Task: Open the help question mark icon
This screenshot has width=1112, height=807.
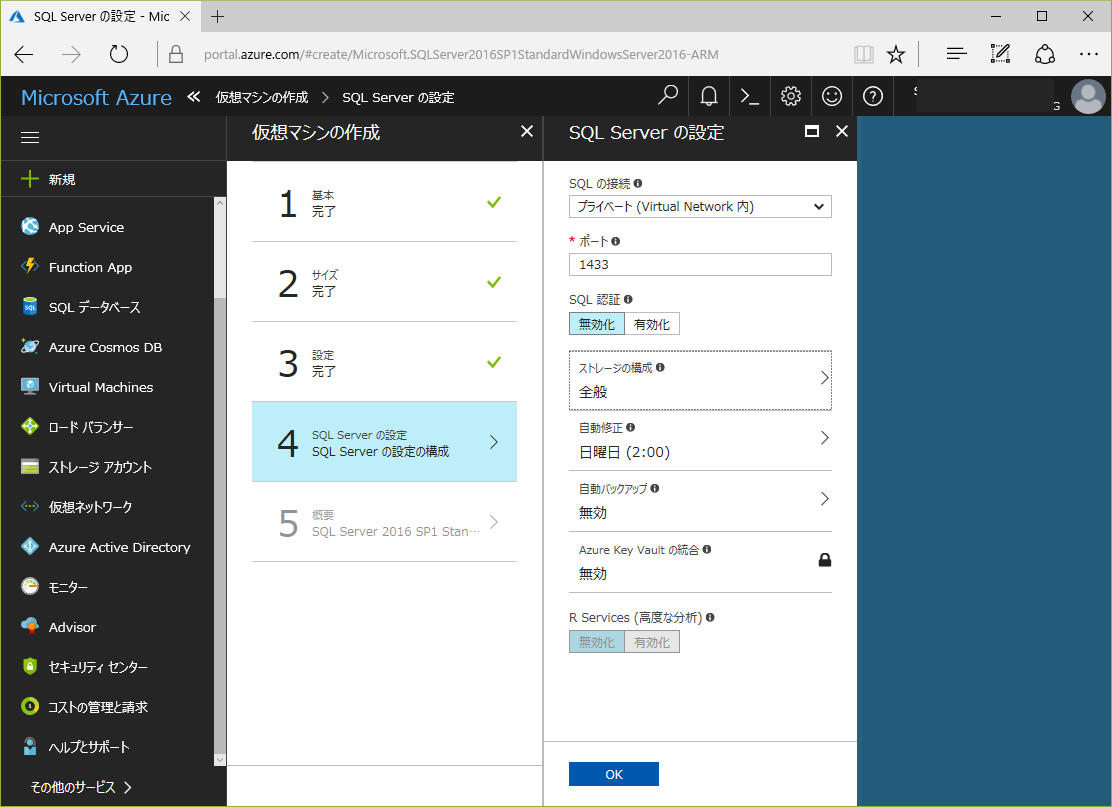Action: (x=873, y=96)
